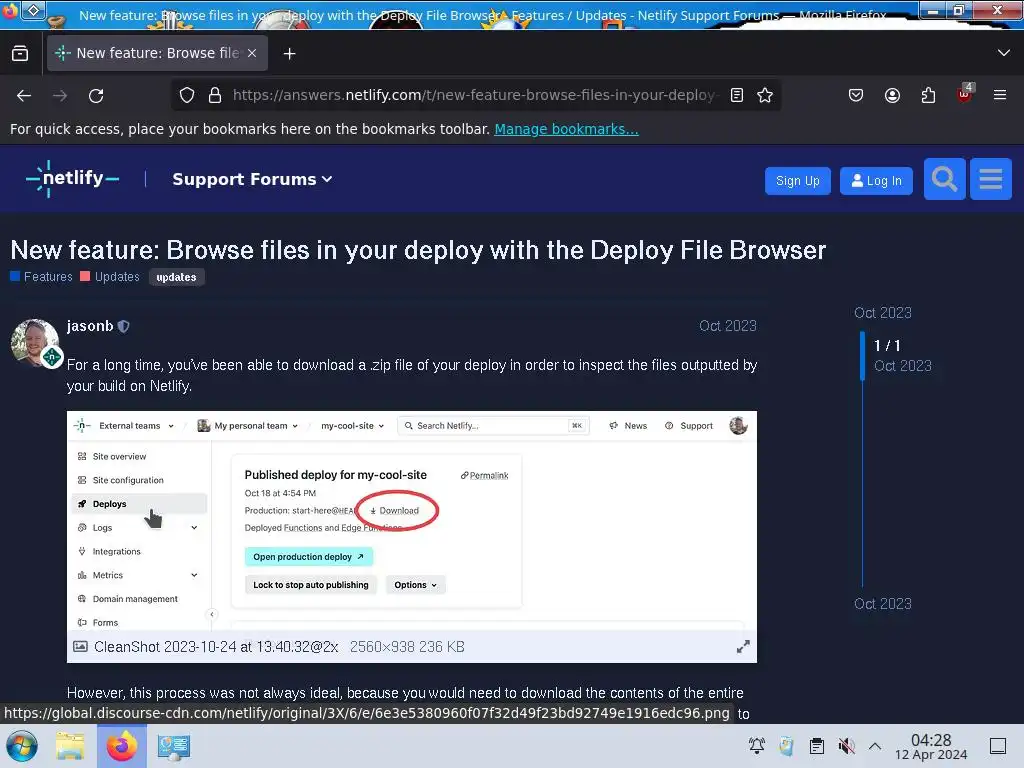Show site security padlock info
1024x768 pixels.
click(215, 95)
